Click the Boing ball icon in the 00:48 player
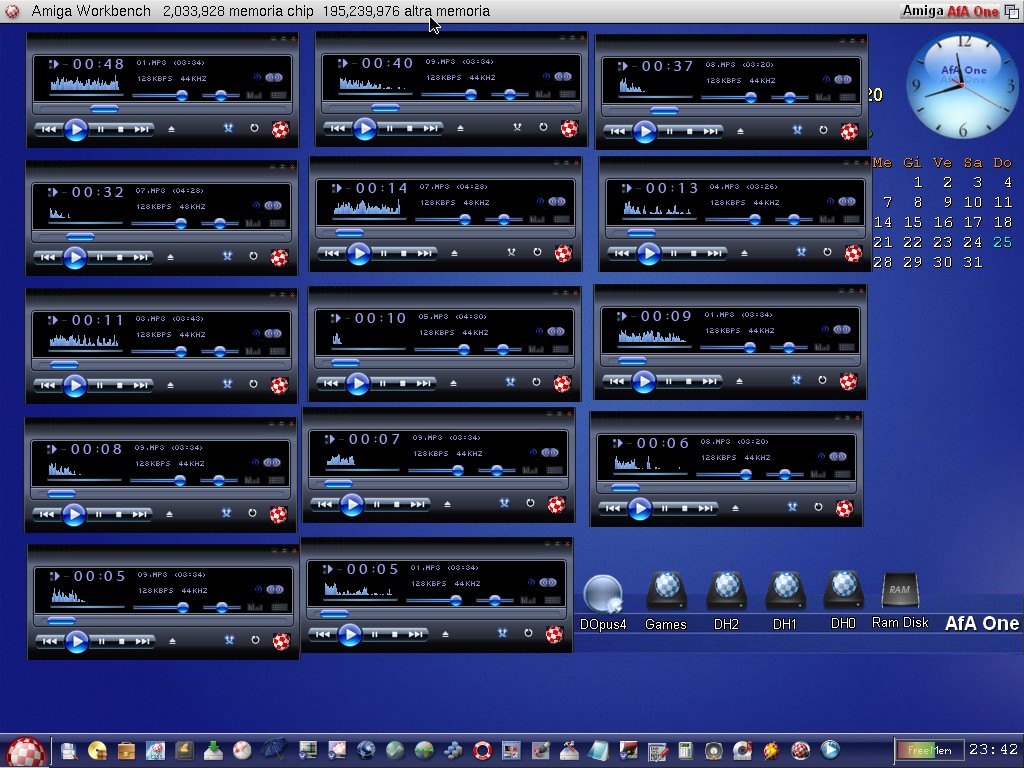1024x768 pixels. click(280, 129)
